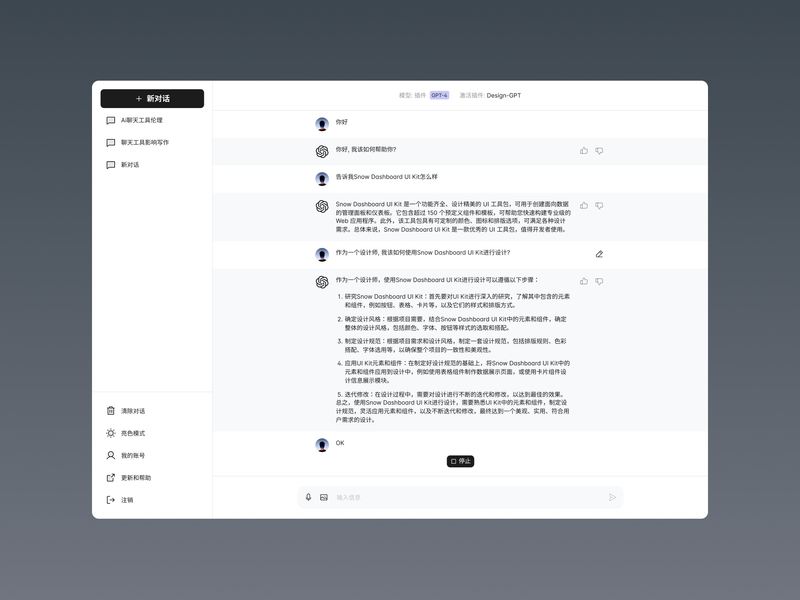Log out using the 注销 icon

[111, 500]
